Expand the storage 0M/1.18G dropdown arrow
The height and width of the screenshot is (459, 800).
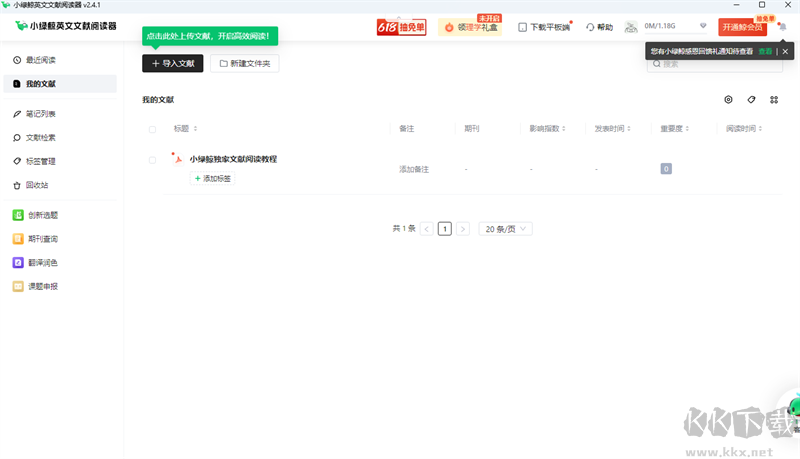click(703, 26)
